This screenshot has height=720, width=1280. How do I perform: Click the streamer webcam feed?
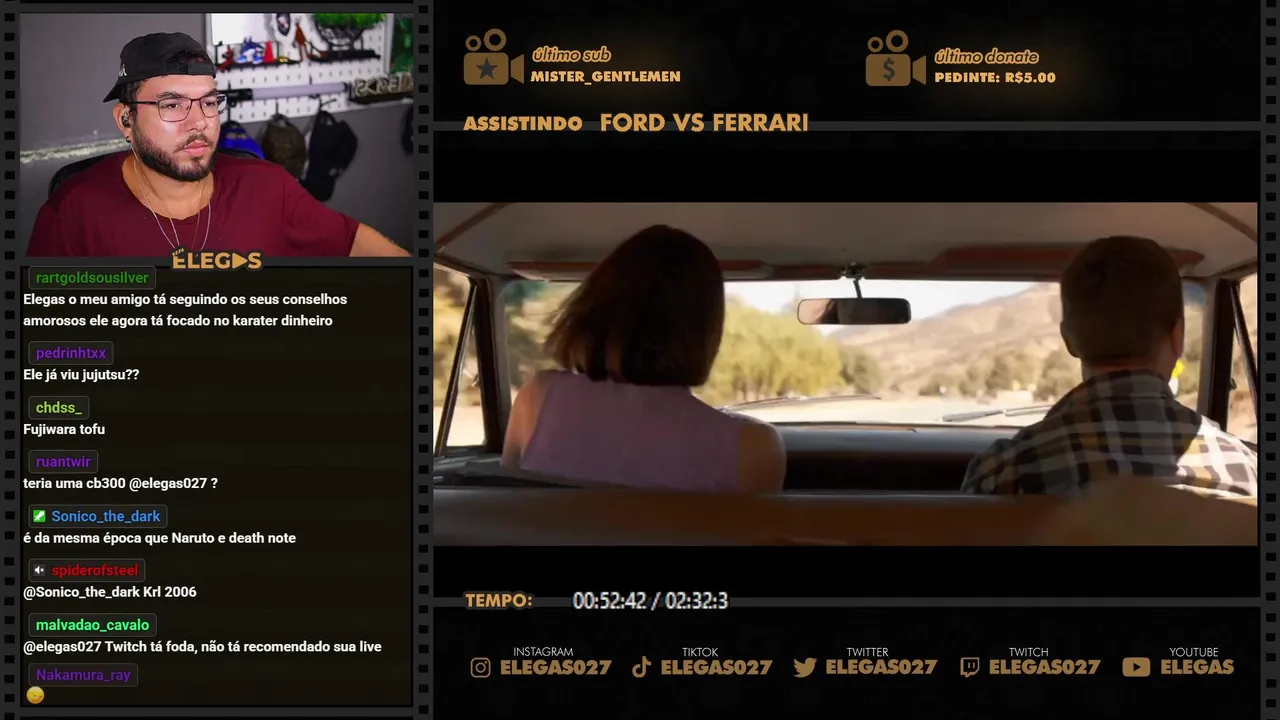click(x=216, y=134)
